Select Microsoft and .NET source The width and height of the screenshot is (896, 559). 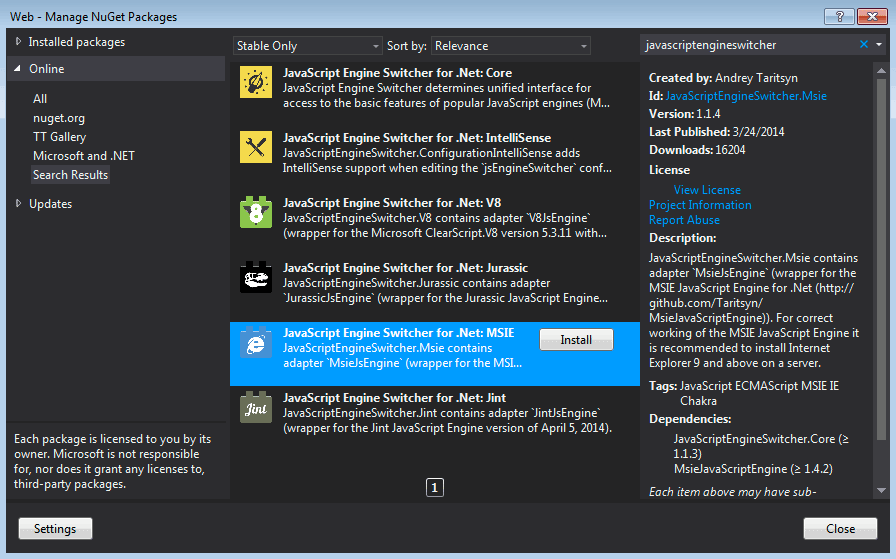click(84, 155)
